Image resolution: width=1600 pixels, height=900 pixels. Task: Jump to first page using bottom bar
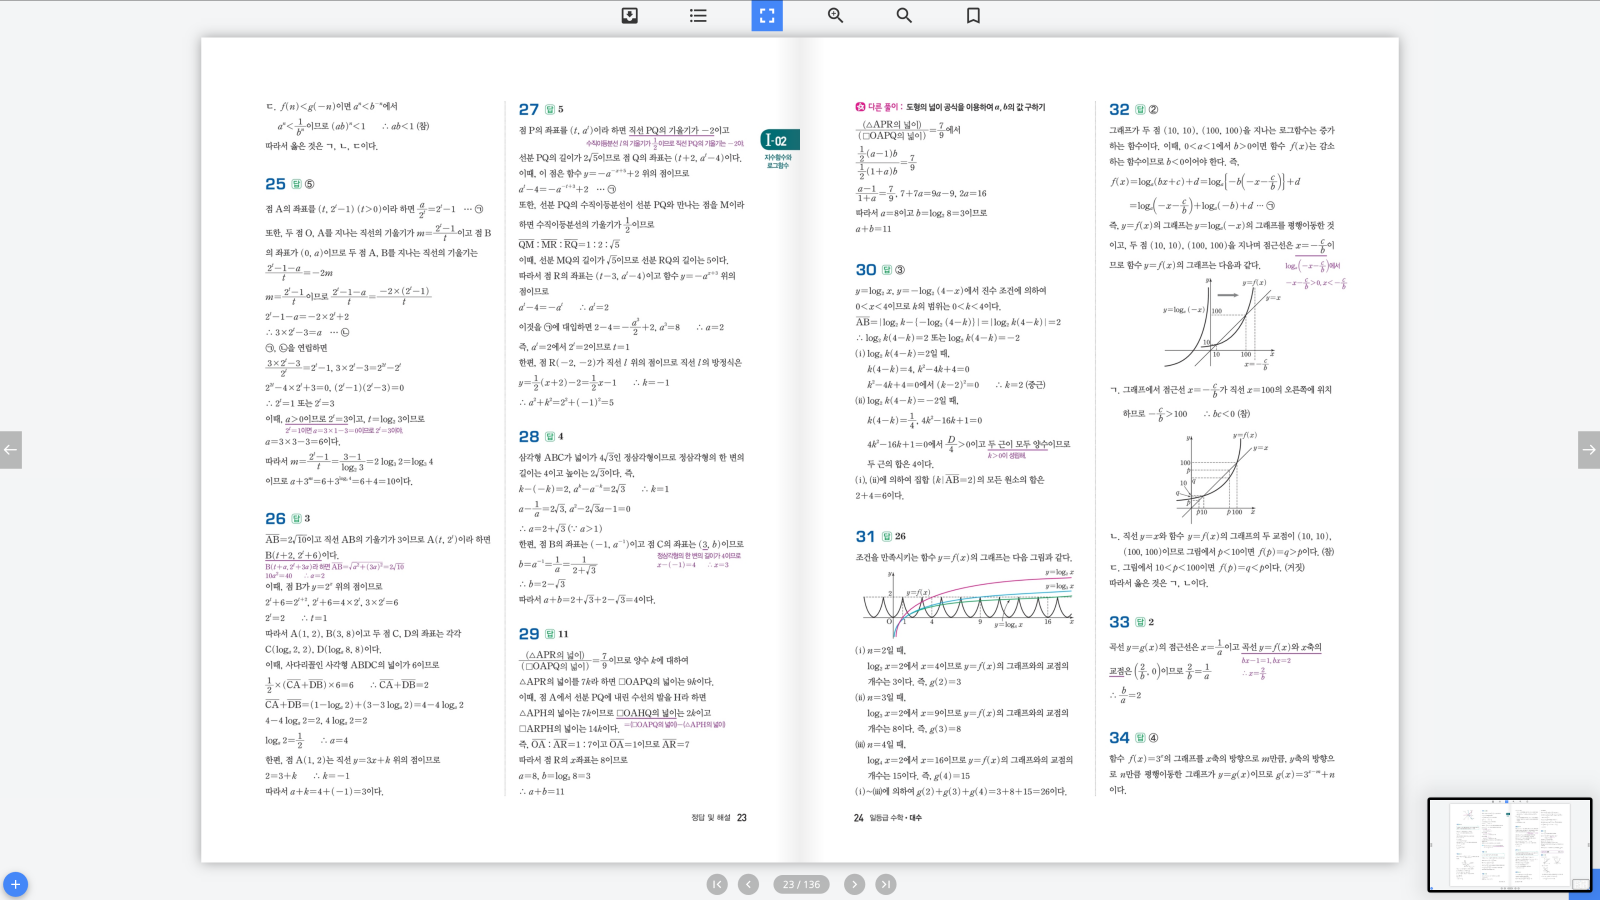(x=717, y=884)
